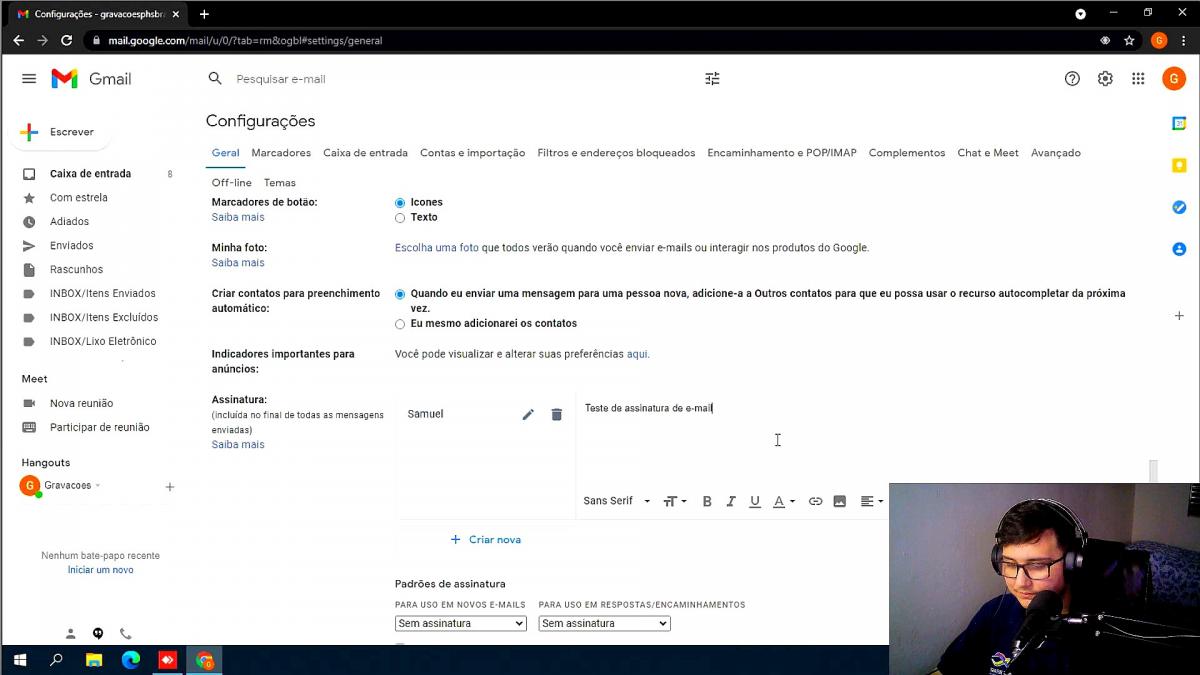1200x675 pixels.
Task: Open the Support help question mark icon
Action: click(x=1072, y=79)
